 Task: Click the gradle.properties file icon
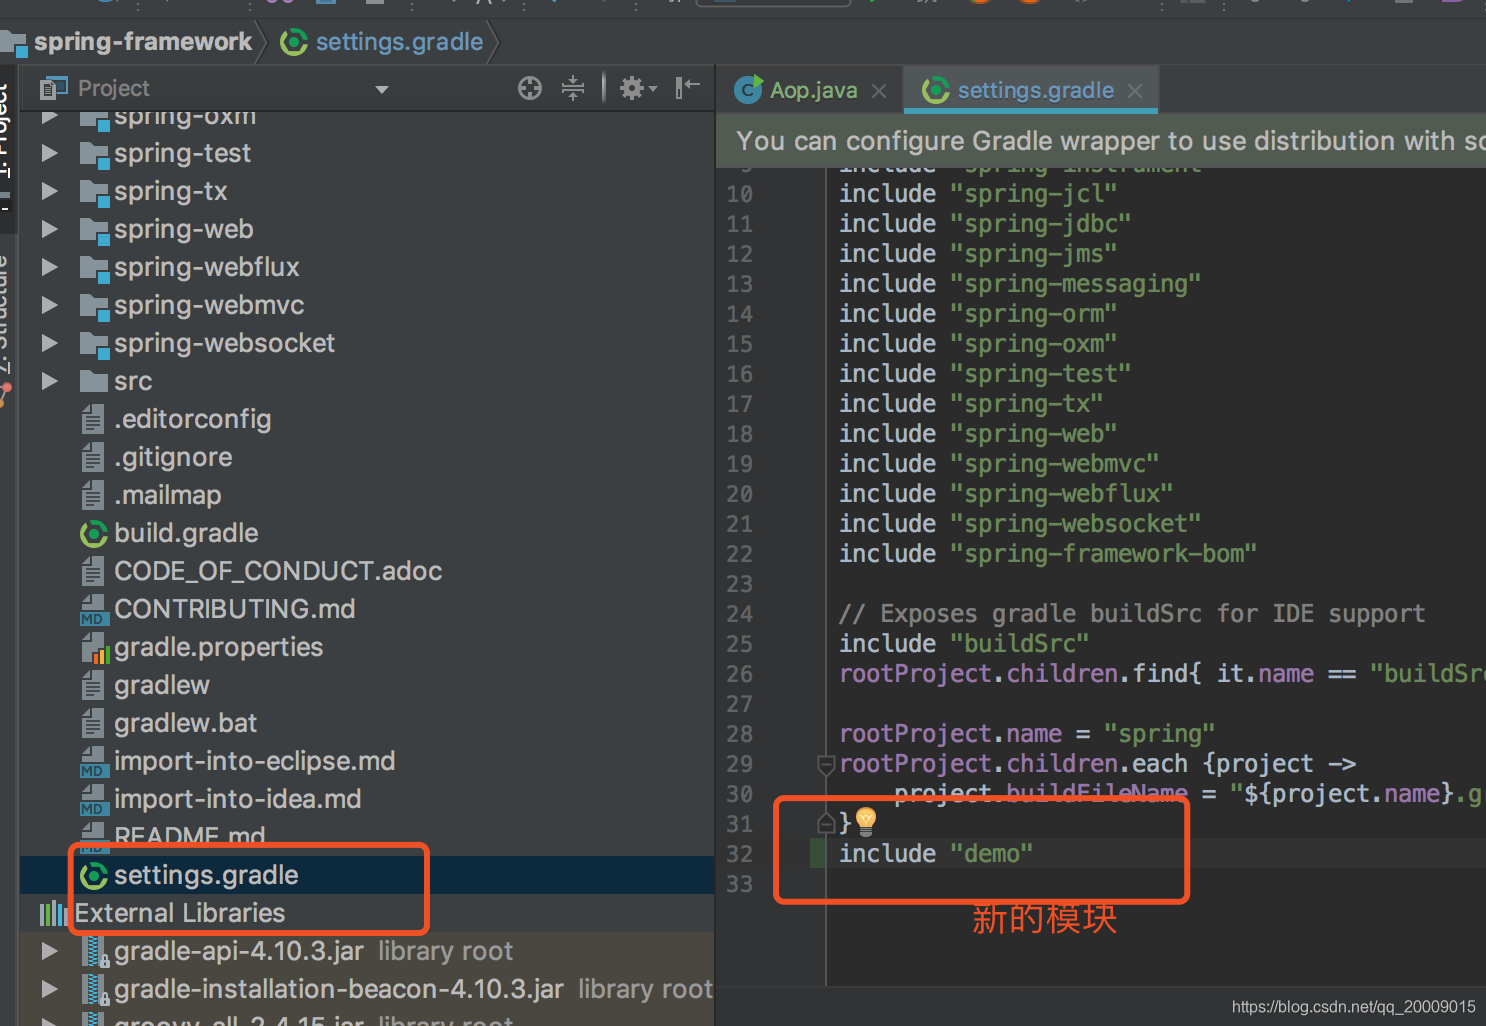pyautogui.click(x=94, y=648)
